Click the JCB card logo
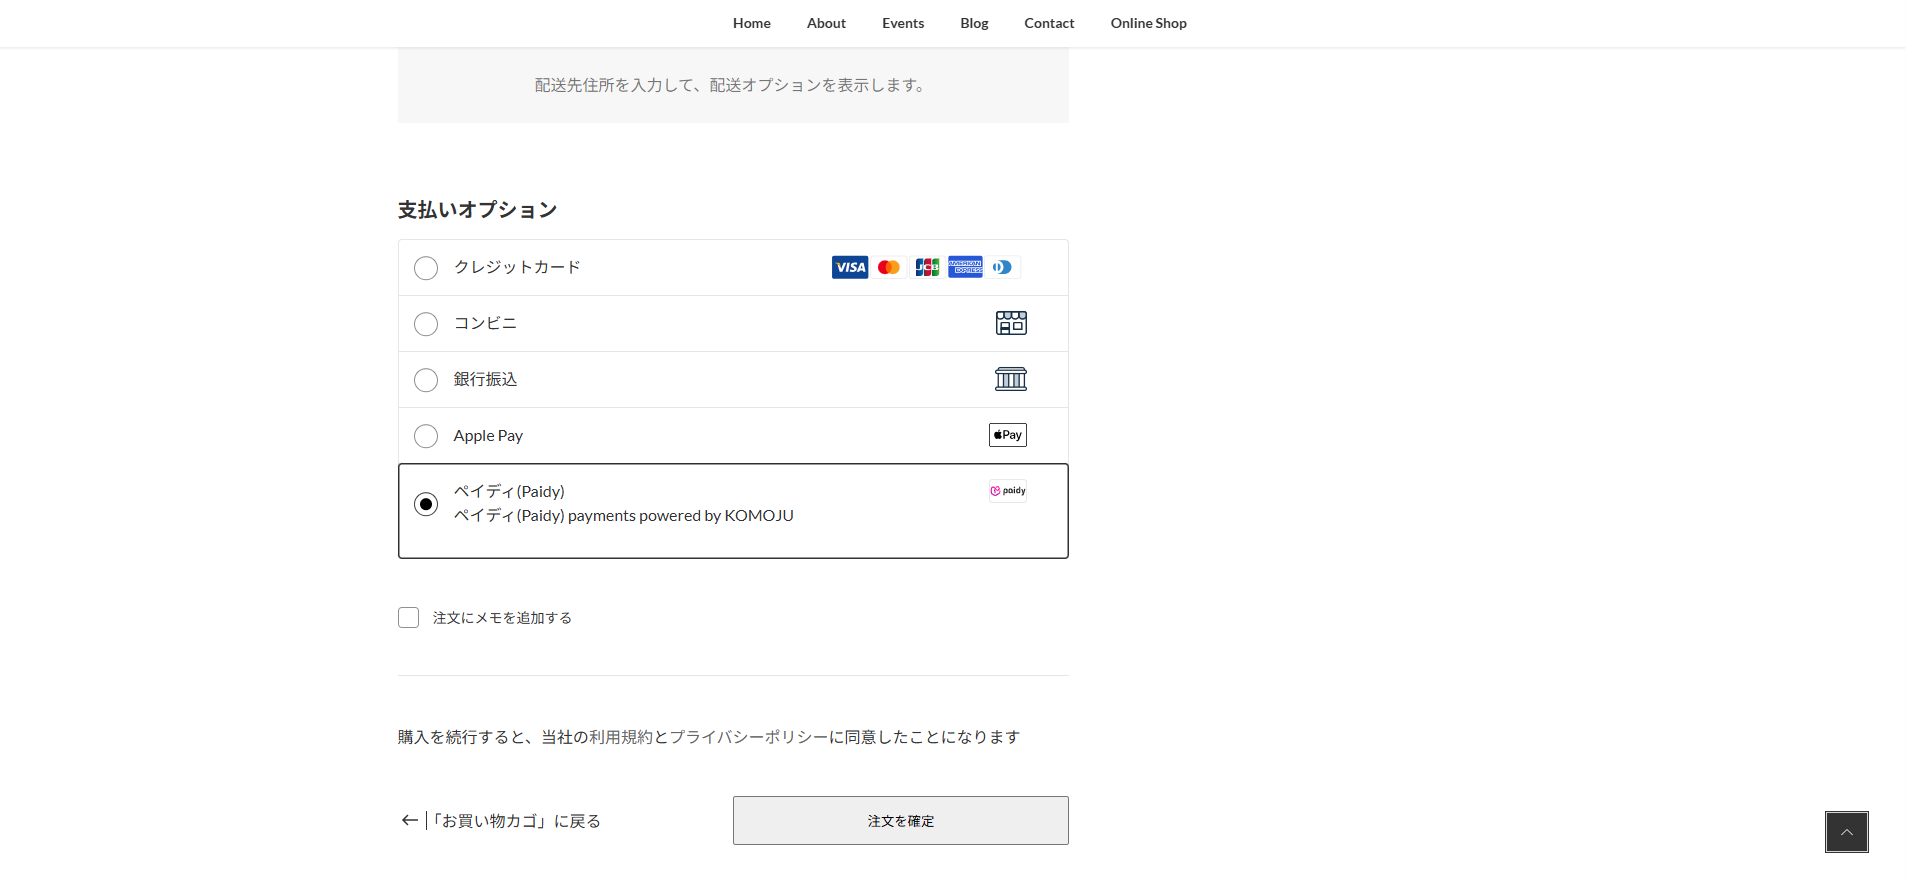Screen dimensions: 1906x877 927,267
